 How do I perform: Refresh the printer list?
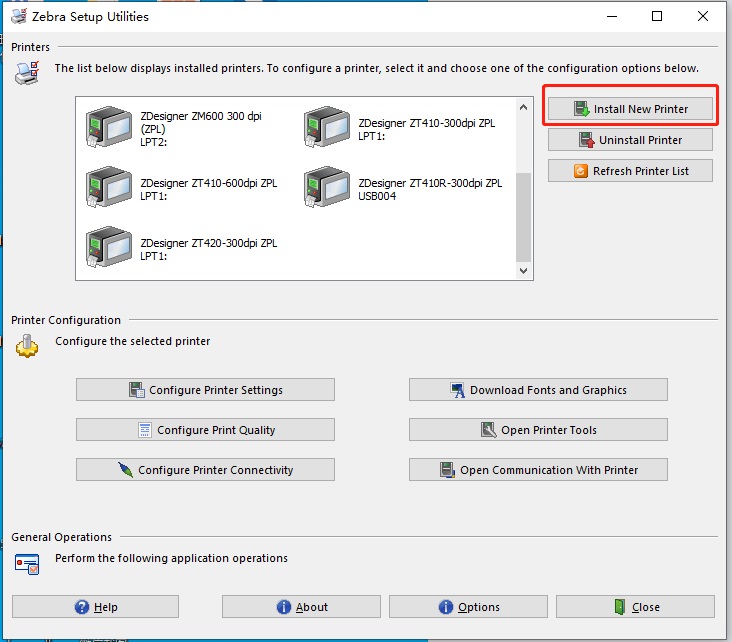(630, 171)
